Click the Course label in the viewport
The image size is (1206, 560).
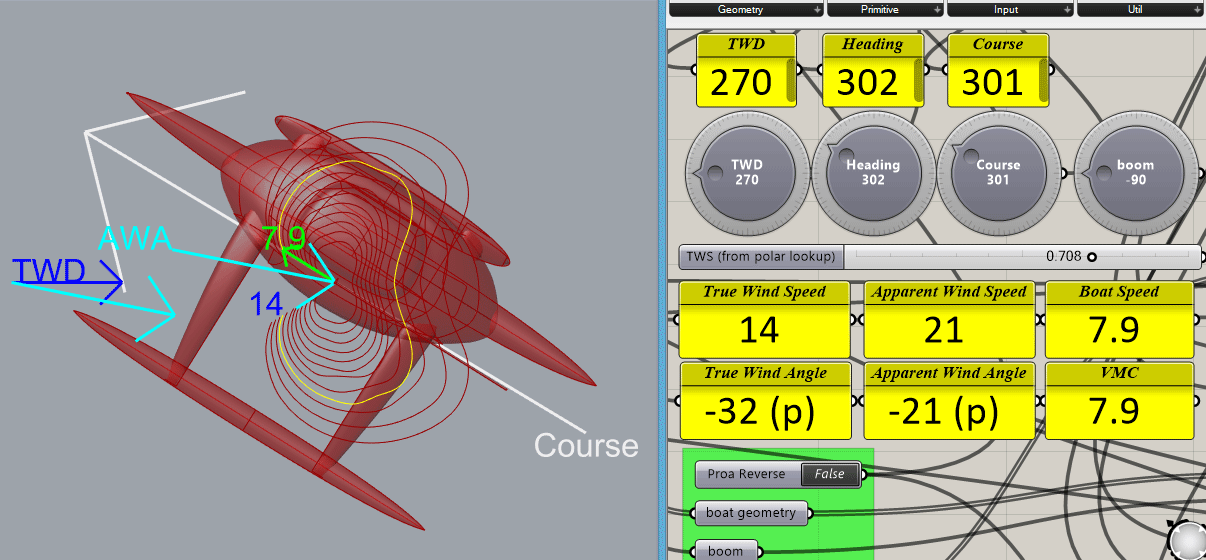point(586,445)
